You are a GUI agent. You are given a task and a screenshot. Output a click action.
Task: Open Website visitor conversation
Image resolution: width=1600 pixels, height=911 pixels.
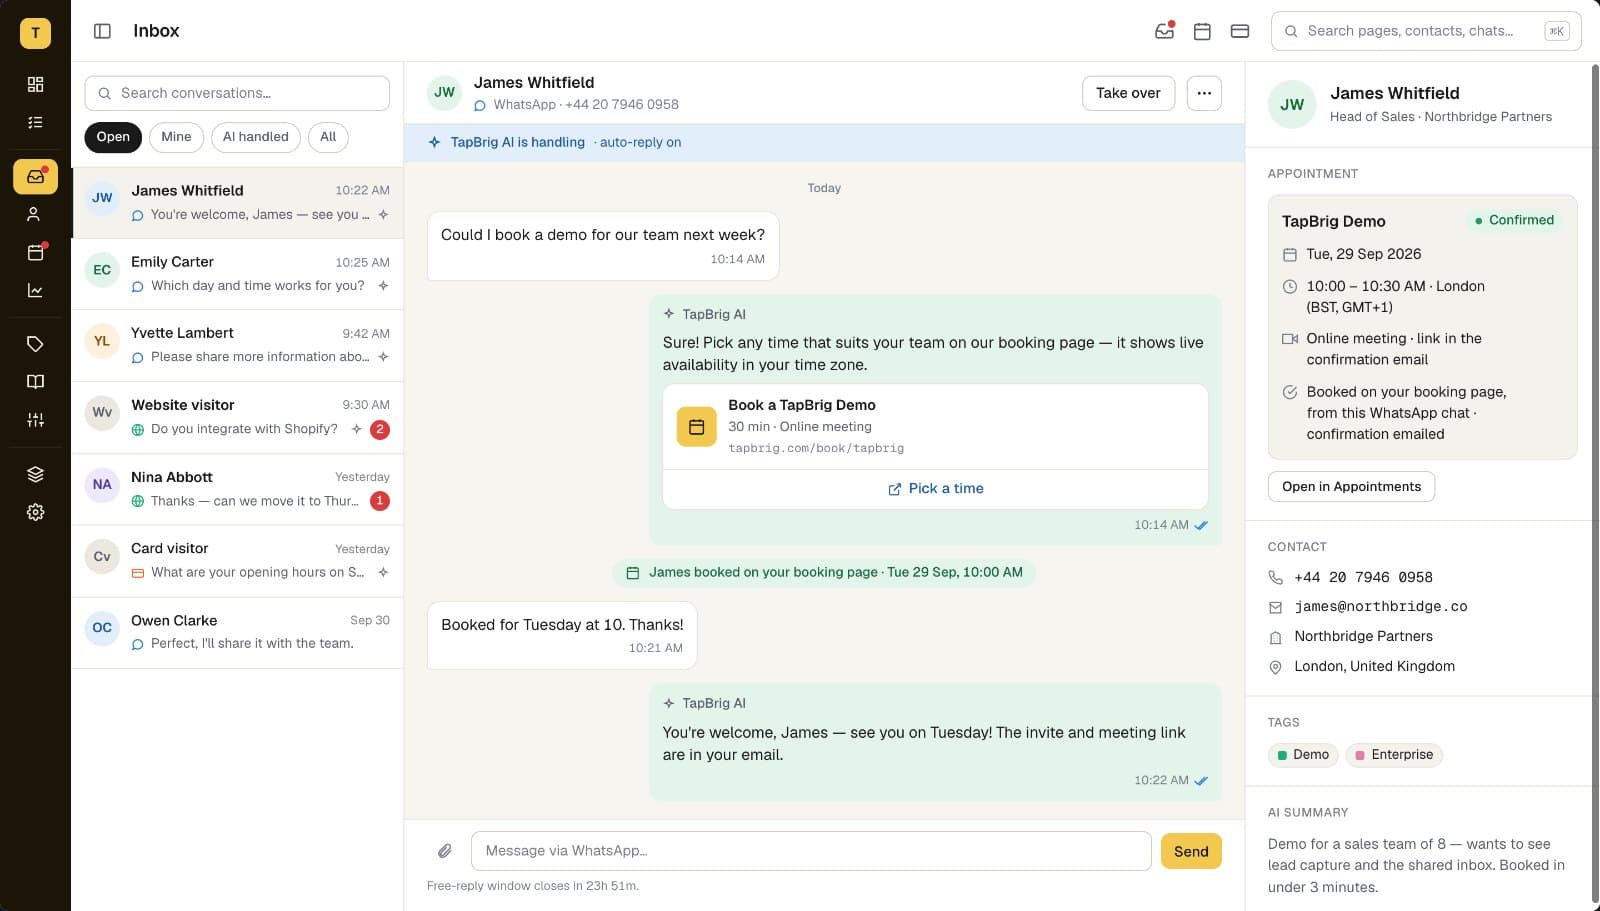[x=237, y=417]
